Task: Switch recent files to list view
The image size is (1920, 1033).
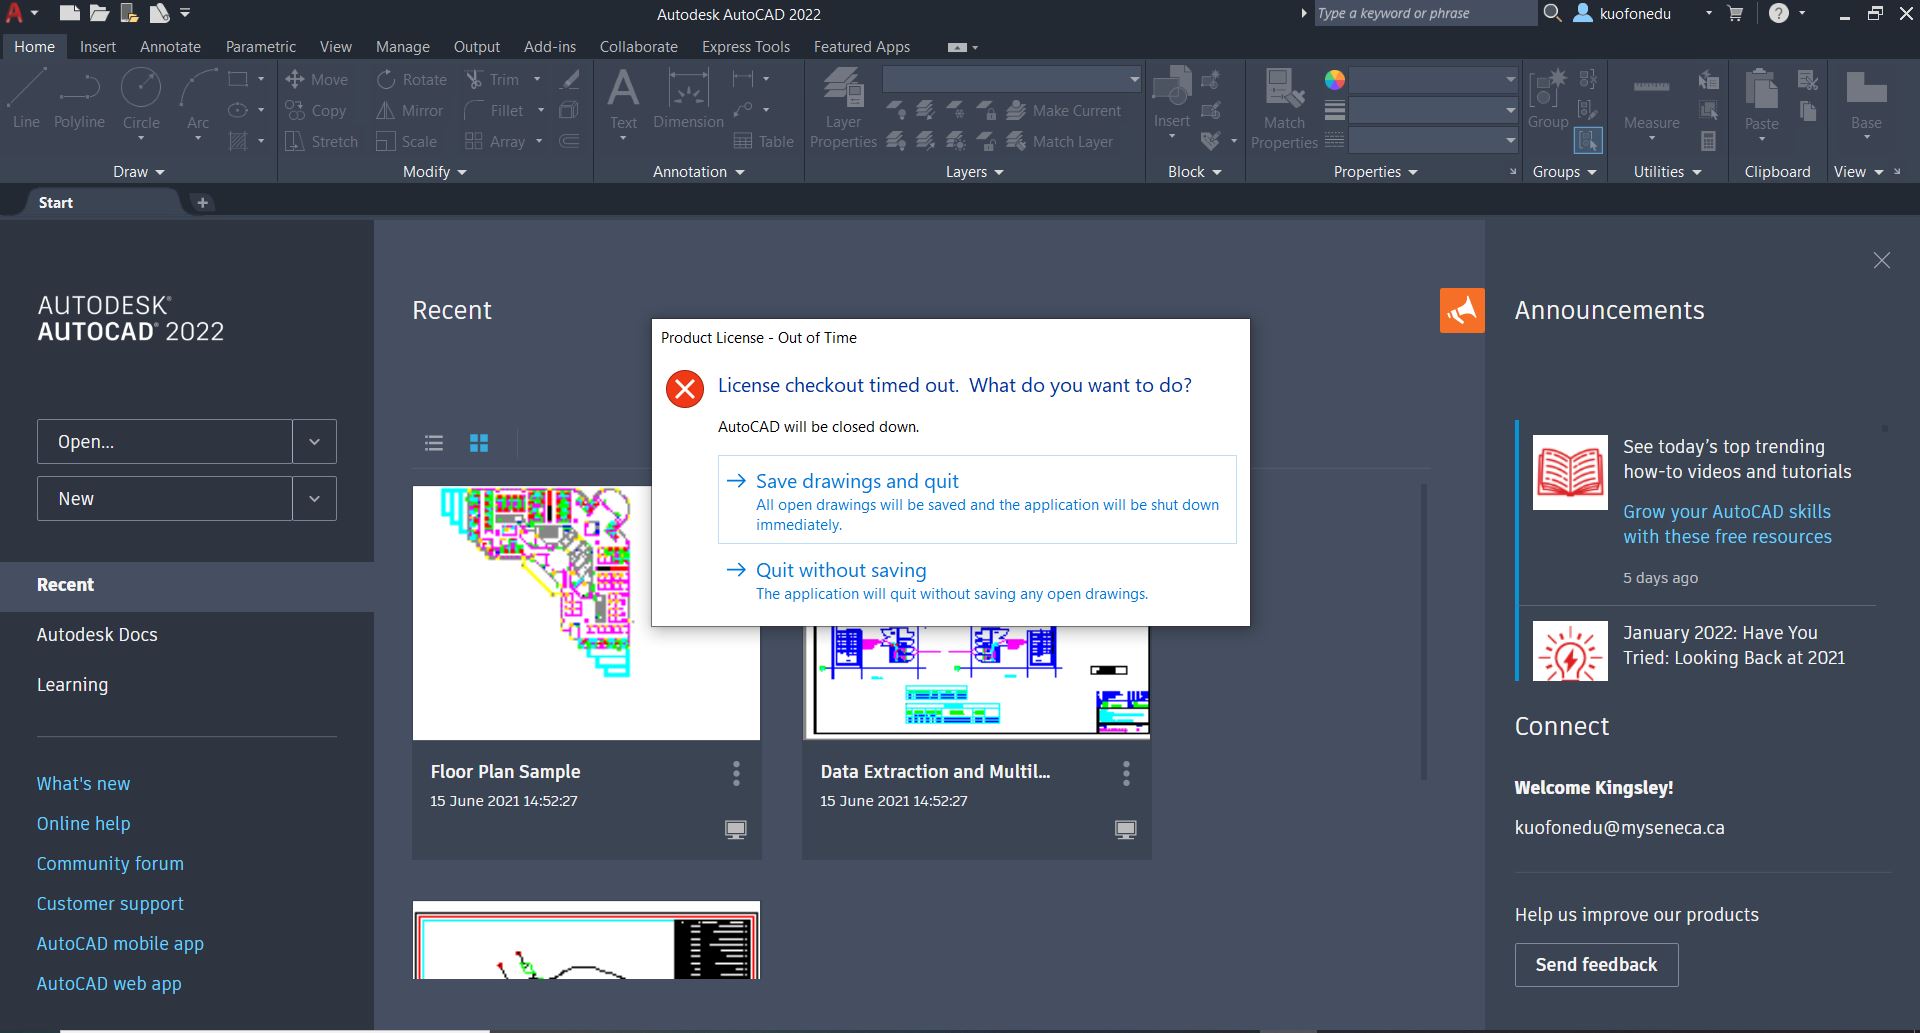Action: pos(434,443)
